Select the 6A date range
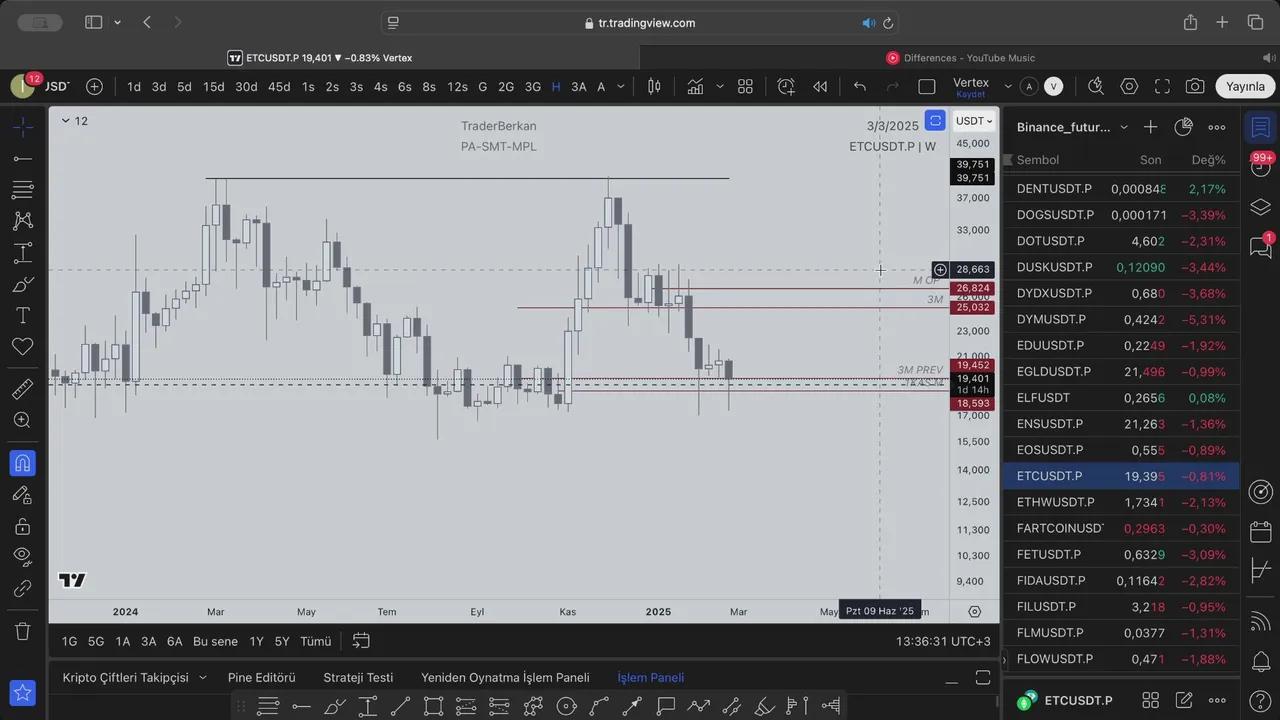 (x=174, y=641)
